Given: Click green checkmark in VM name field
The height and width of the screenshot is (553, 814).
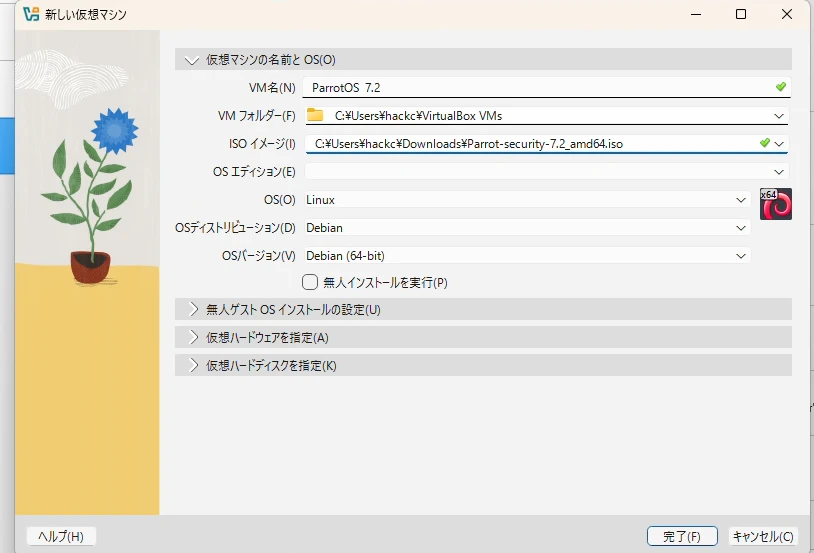Looking at the screenshot, I should point(780,87).
